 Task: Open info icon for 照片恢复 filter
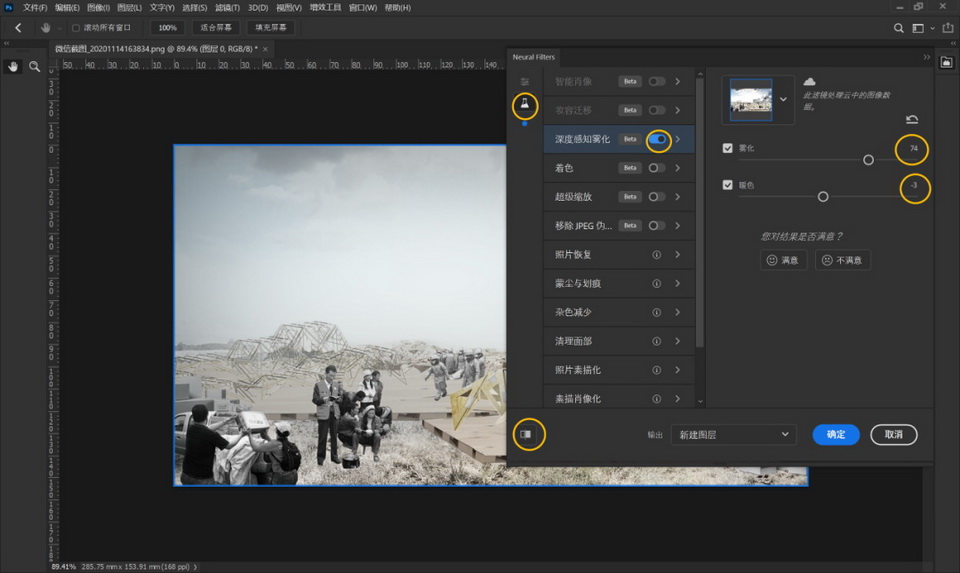(x=656, y=255)
